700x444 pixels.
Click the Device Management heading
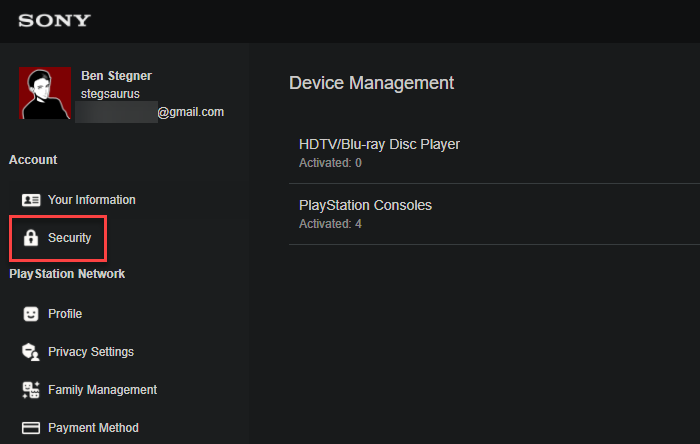tap(371, 83)
